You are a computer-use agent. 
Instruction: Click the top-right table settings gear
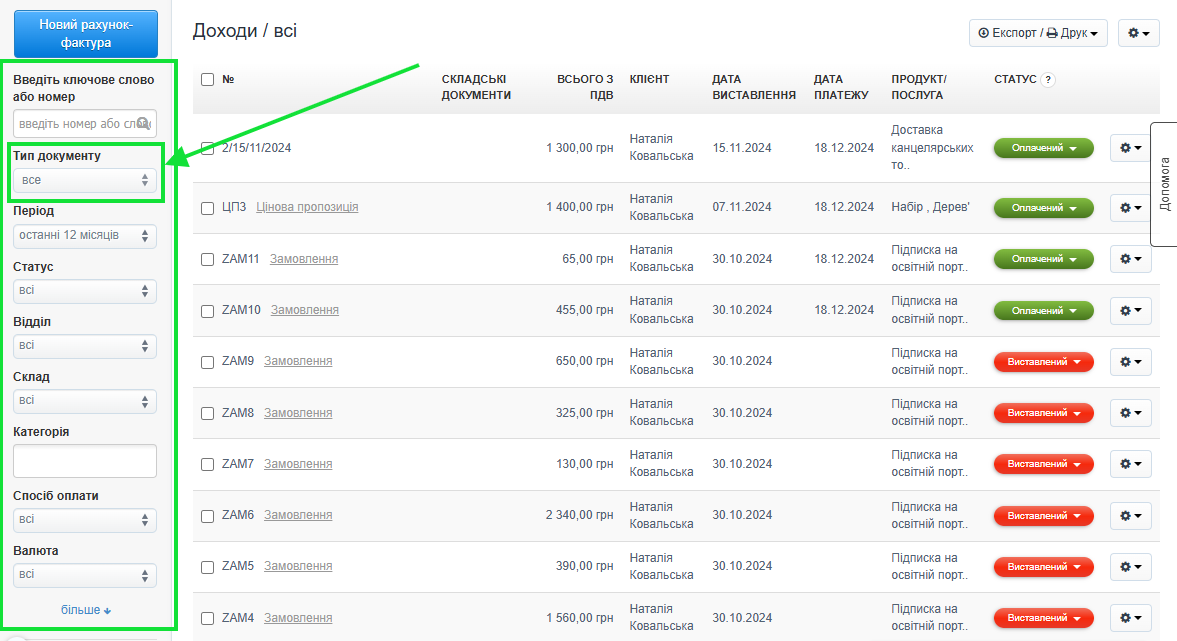tap(1138, 33)
